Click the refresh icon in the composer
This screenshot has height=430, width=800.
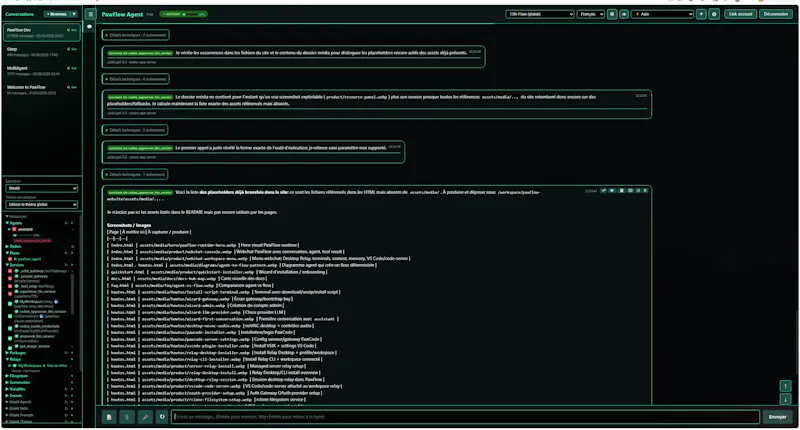pos(162,417)
